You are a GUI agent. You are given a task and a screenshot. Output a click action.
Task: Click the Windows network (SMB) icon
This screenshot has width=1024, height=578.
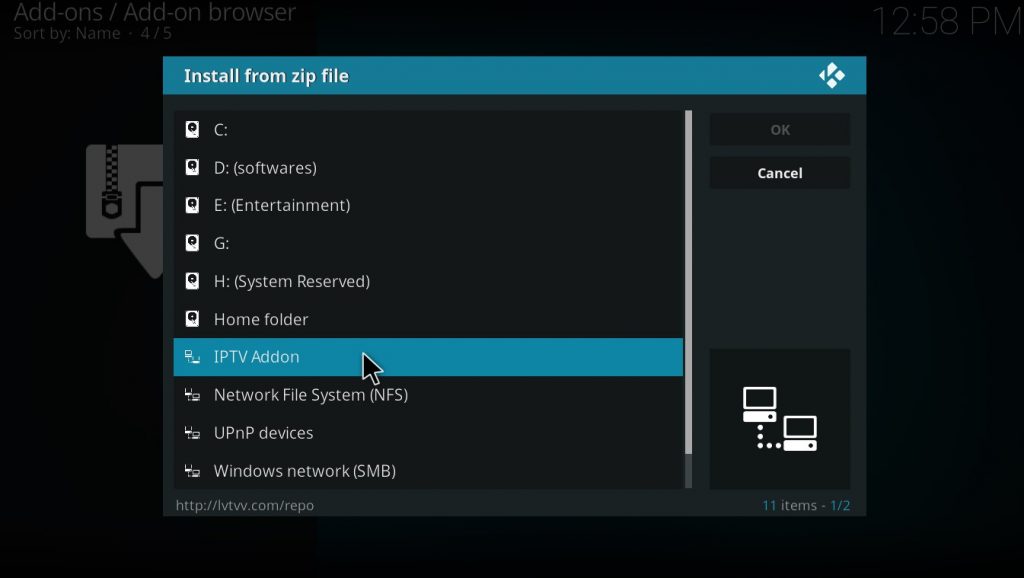(192, 470)
